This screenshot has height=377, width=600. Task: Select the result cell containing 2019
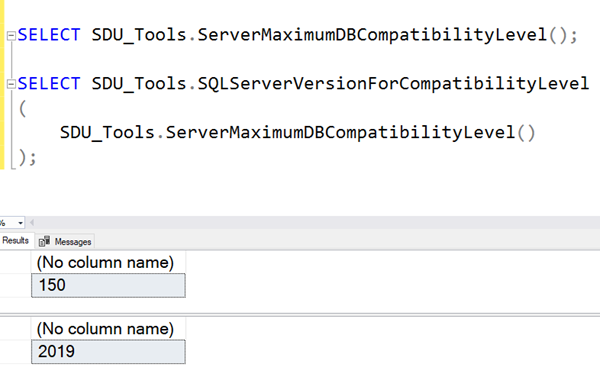click(108, 351)
